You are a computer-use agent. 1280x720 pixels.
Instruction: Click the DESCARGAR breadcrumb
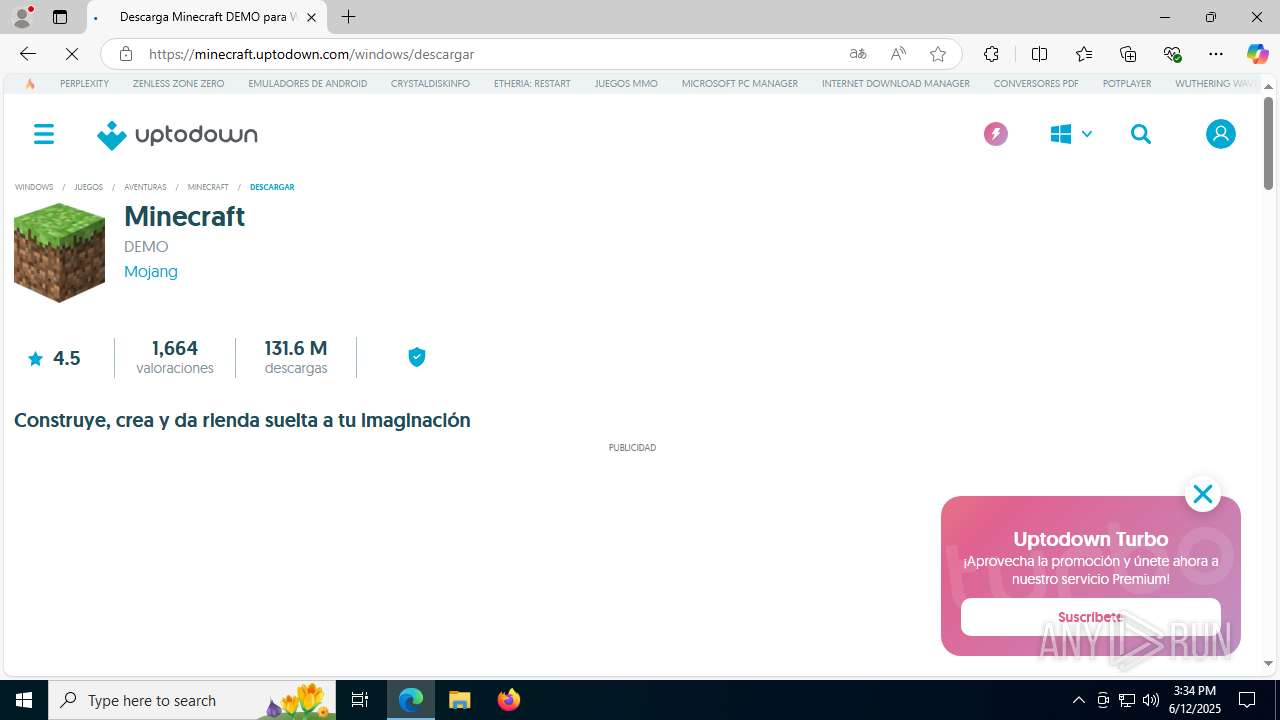272,187
